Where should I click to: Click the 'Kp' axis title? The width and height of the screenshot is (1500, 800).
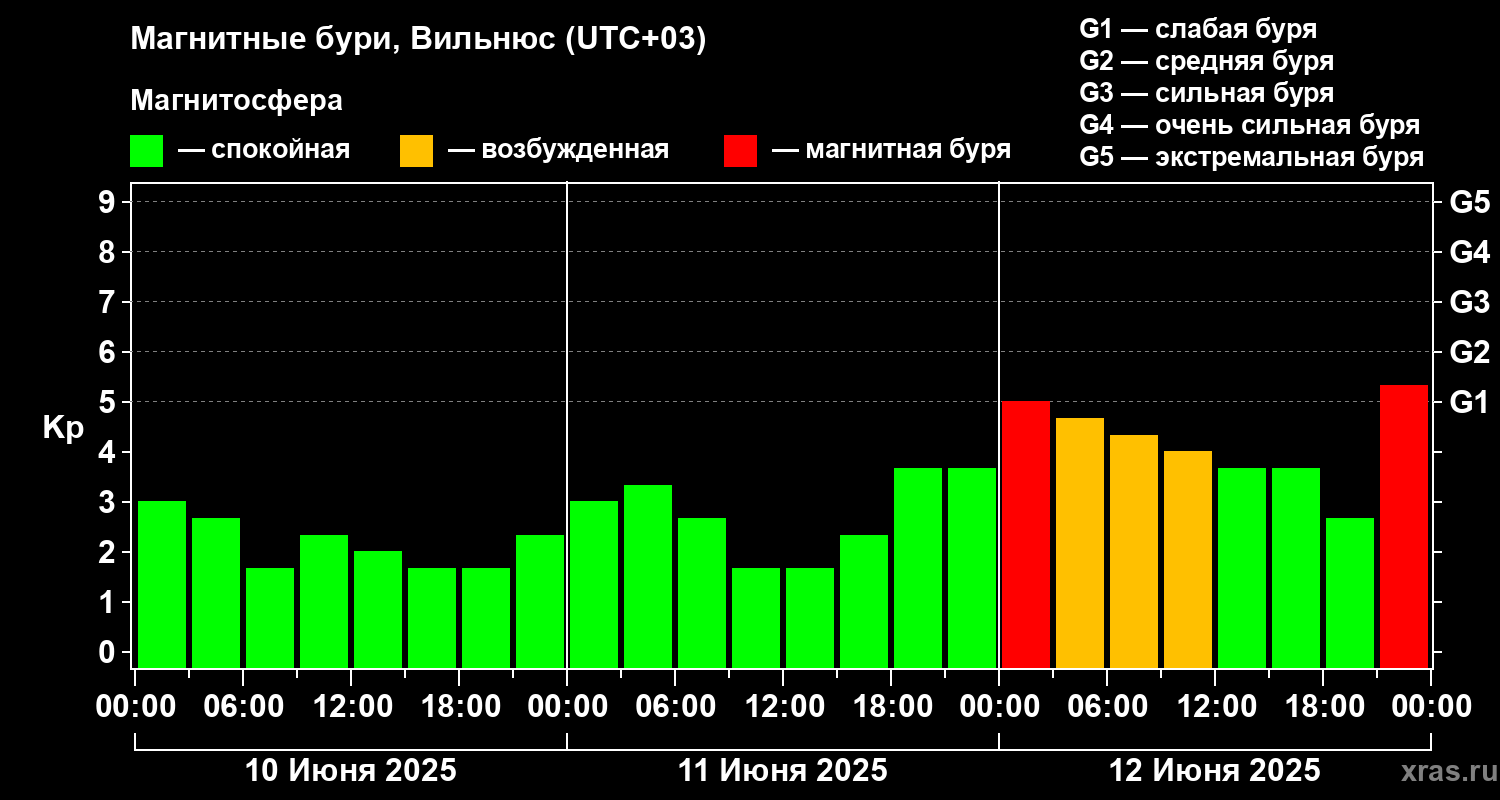coord(63,427)
